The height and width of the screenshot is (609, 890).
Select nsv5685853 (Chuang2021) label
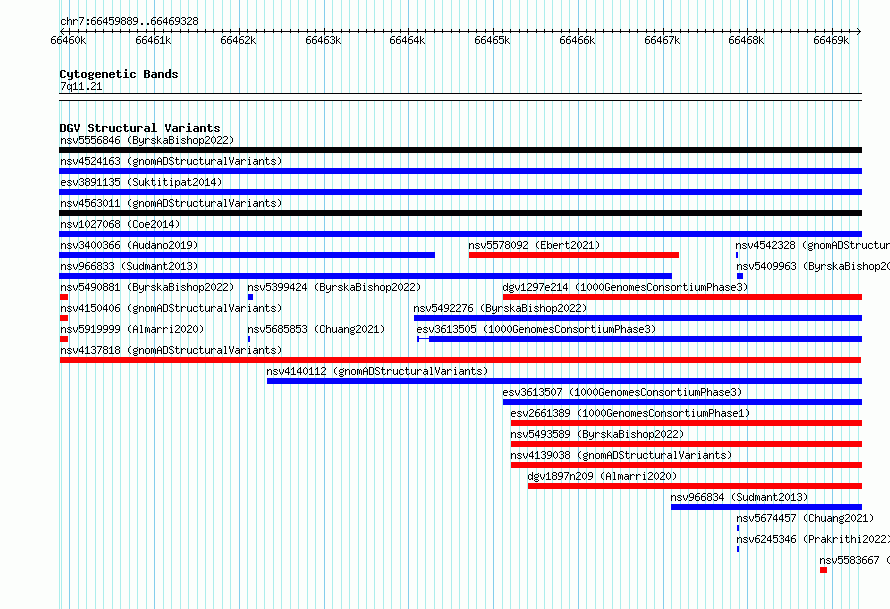click(x=316, y=329)
